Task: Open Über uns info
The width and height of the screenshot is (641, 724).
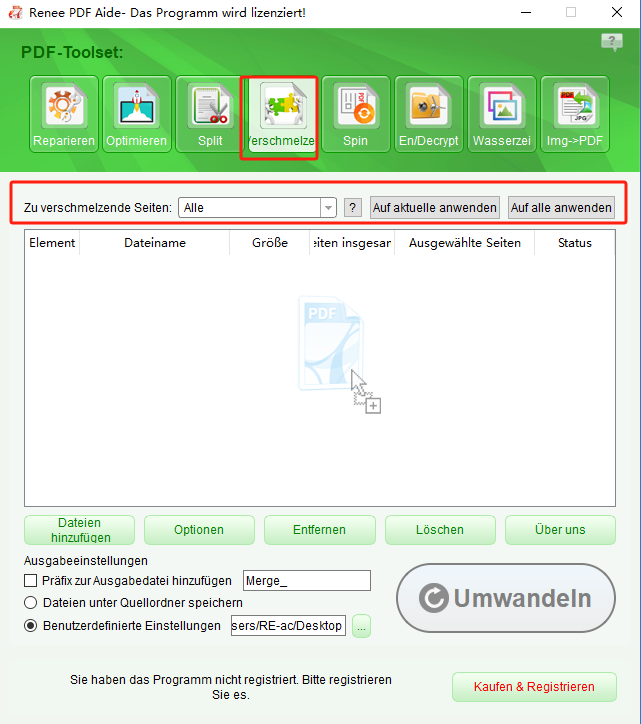Action: point(560,530)
